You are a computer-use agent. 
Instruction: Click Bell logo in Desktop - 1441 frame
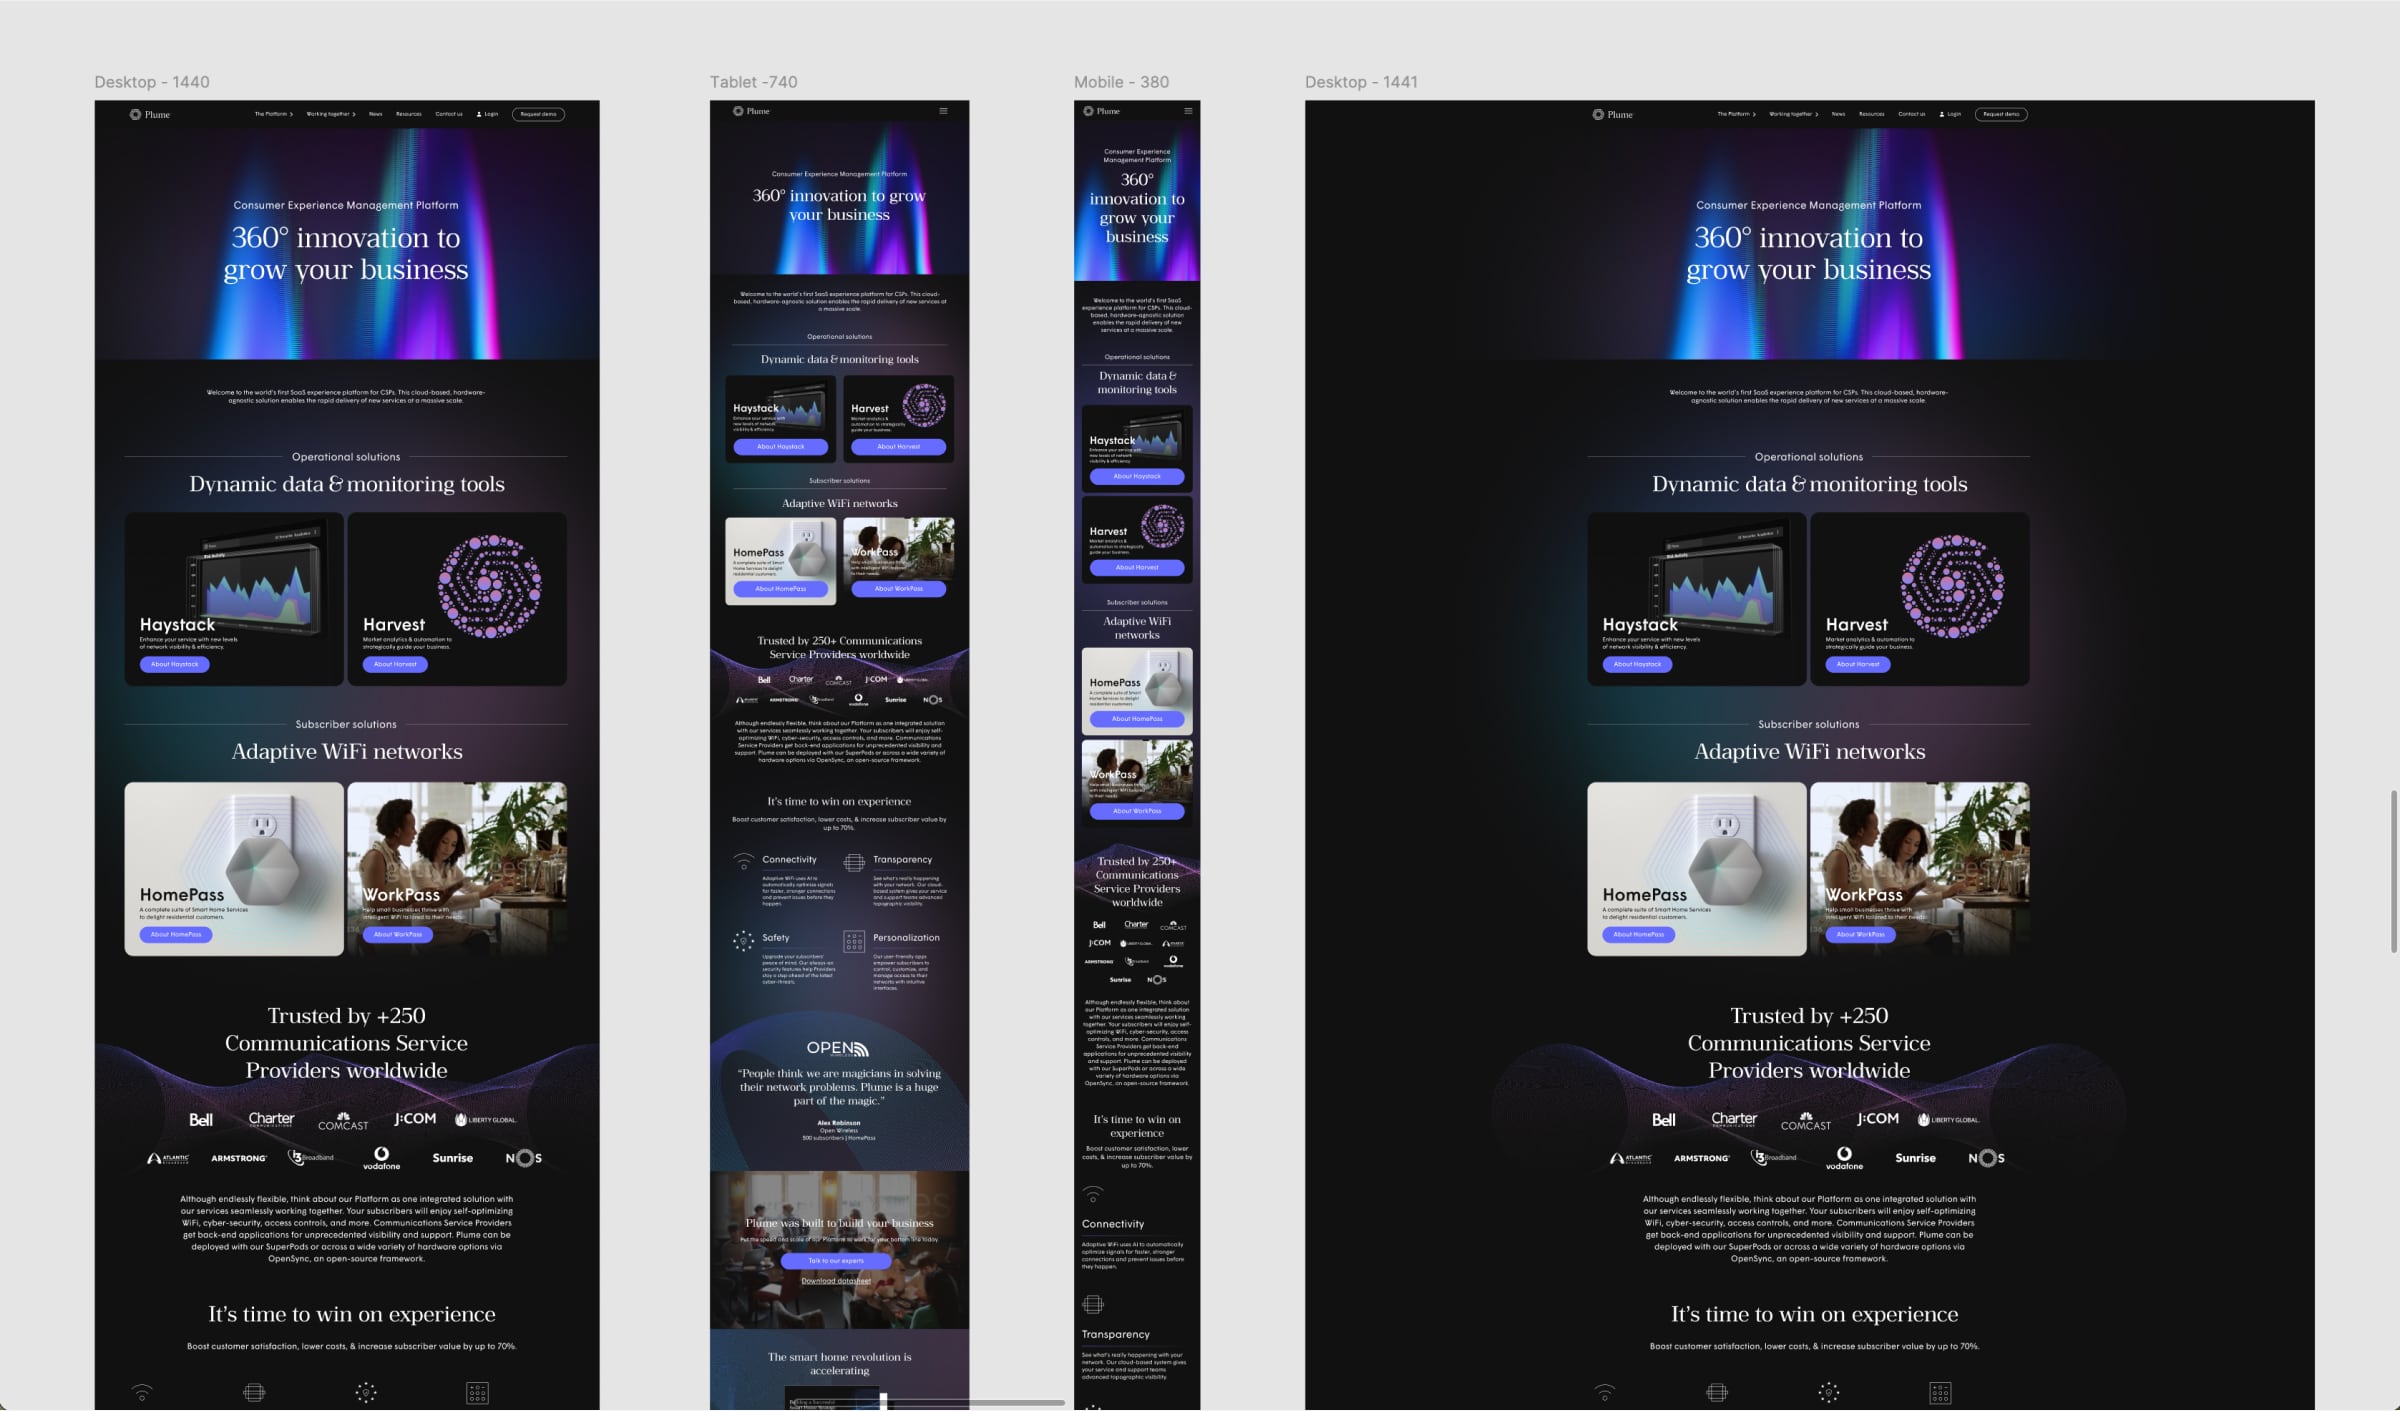pos(1664,1120)
